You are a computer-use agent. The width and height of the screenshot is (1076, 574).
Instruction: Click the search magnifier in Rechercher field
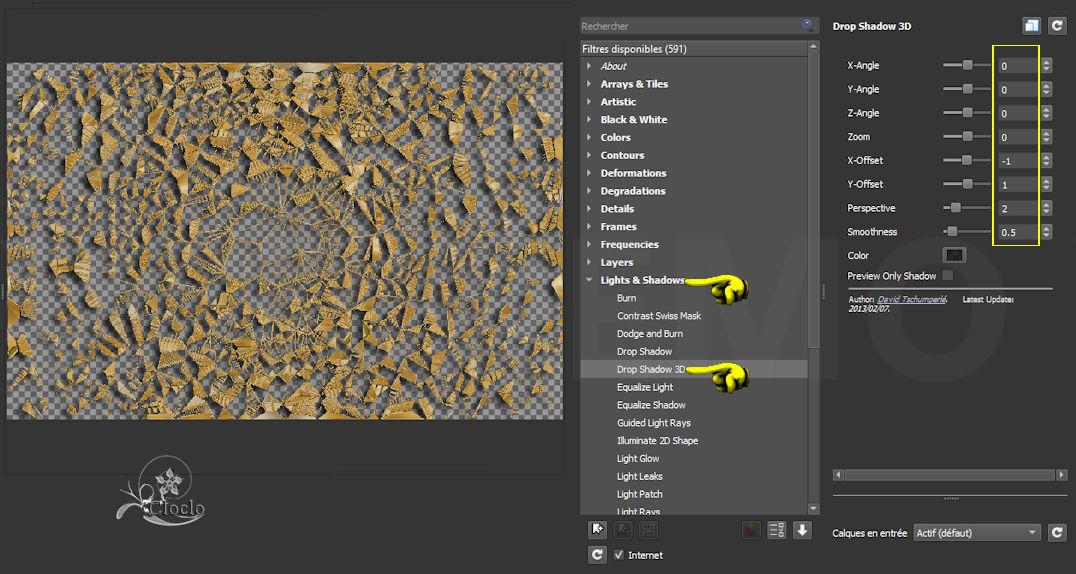point(807,25)
